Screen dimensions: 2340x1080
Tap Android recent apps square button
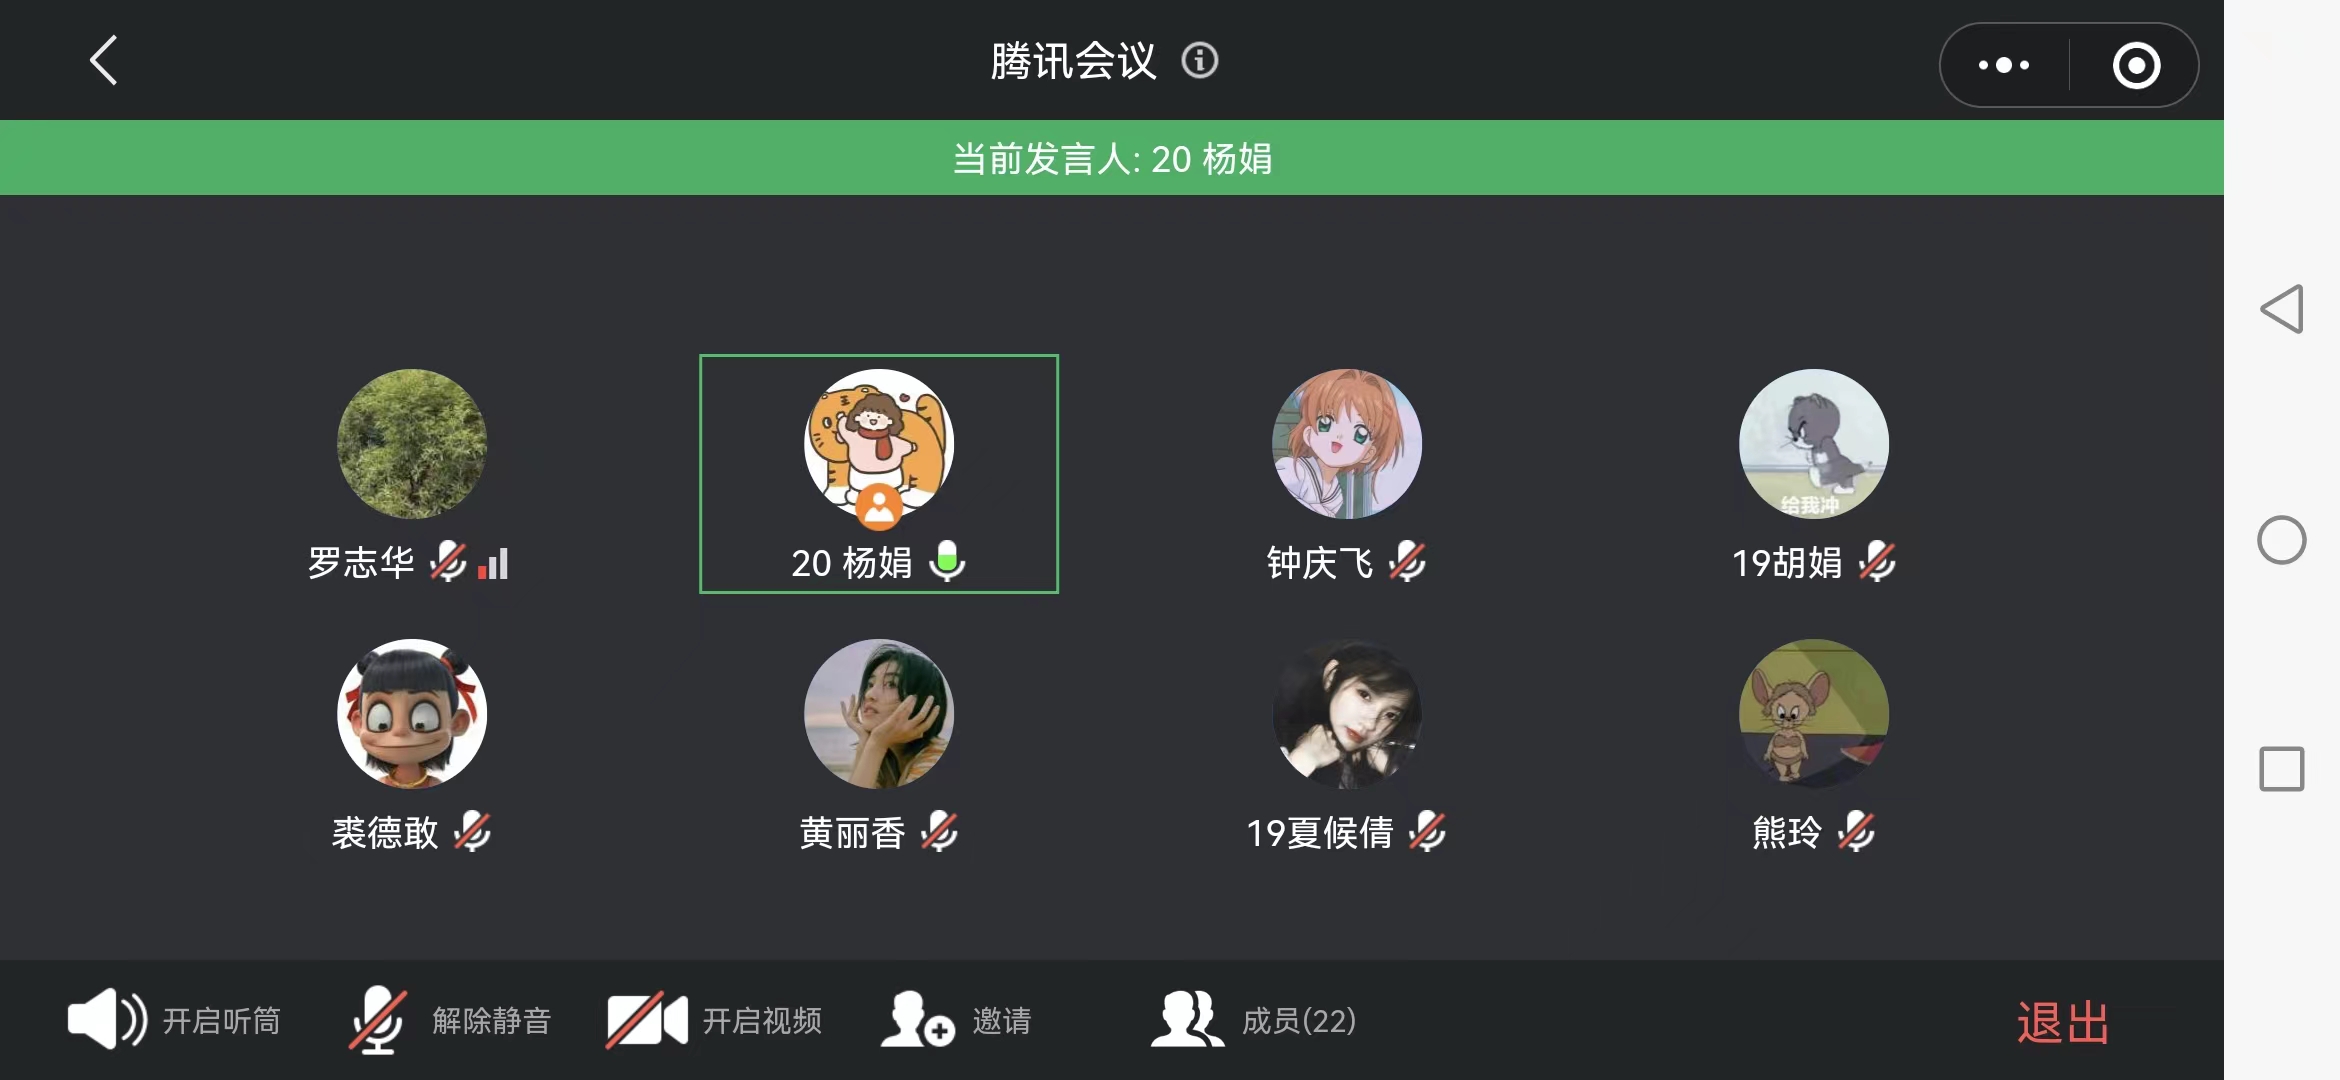pos(2282,769)
